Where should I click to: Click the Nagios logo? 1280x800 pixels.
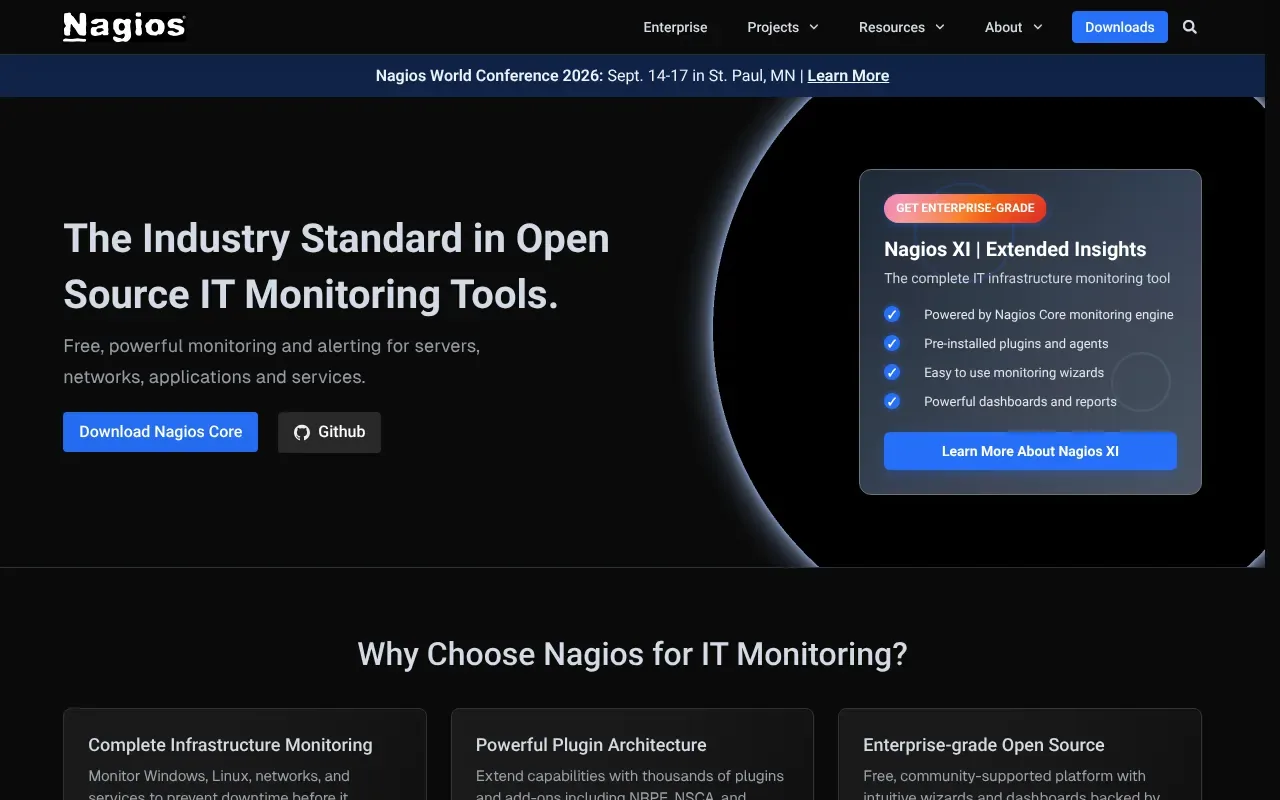(x=124, y=27)
